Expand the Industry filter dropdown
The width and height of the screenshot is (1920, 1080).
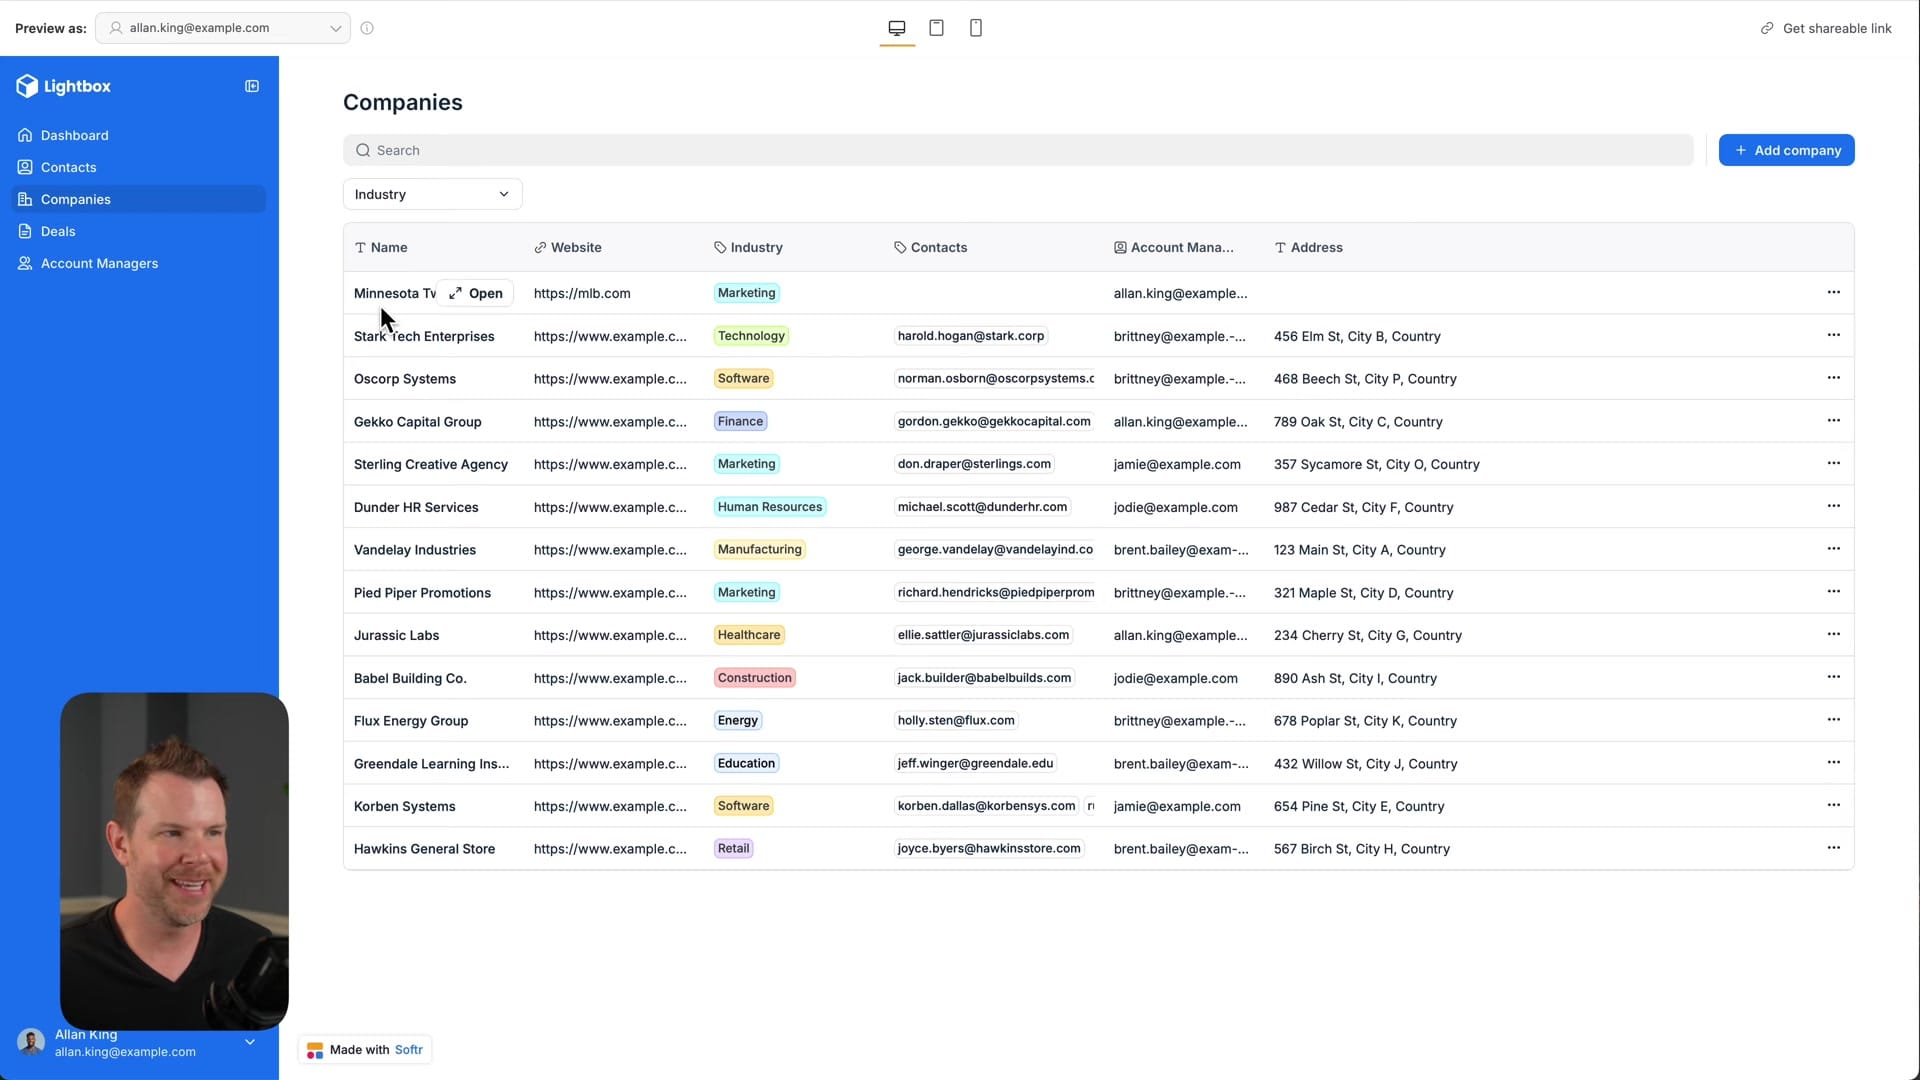432,194
